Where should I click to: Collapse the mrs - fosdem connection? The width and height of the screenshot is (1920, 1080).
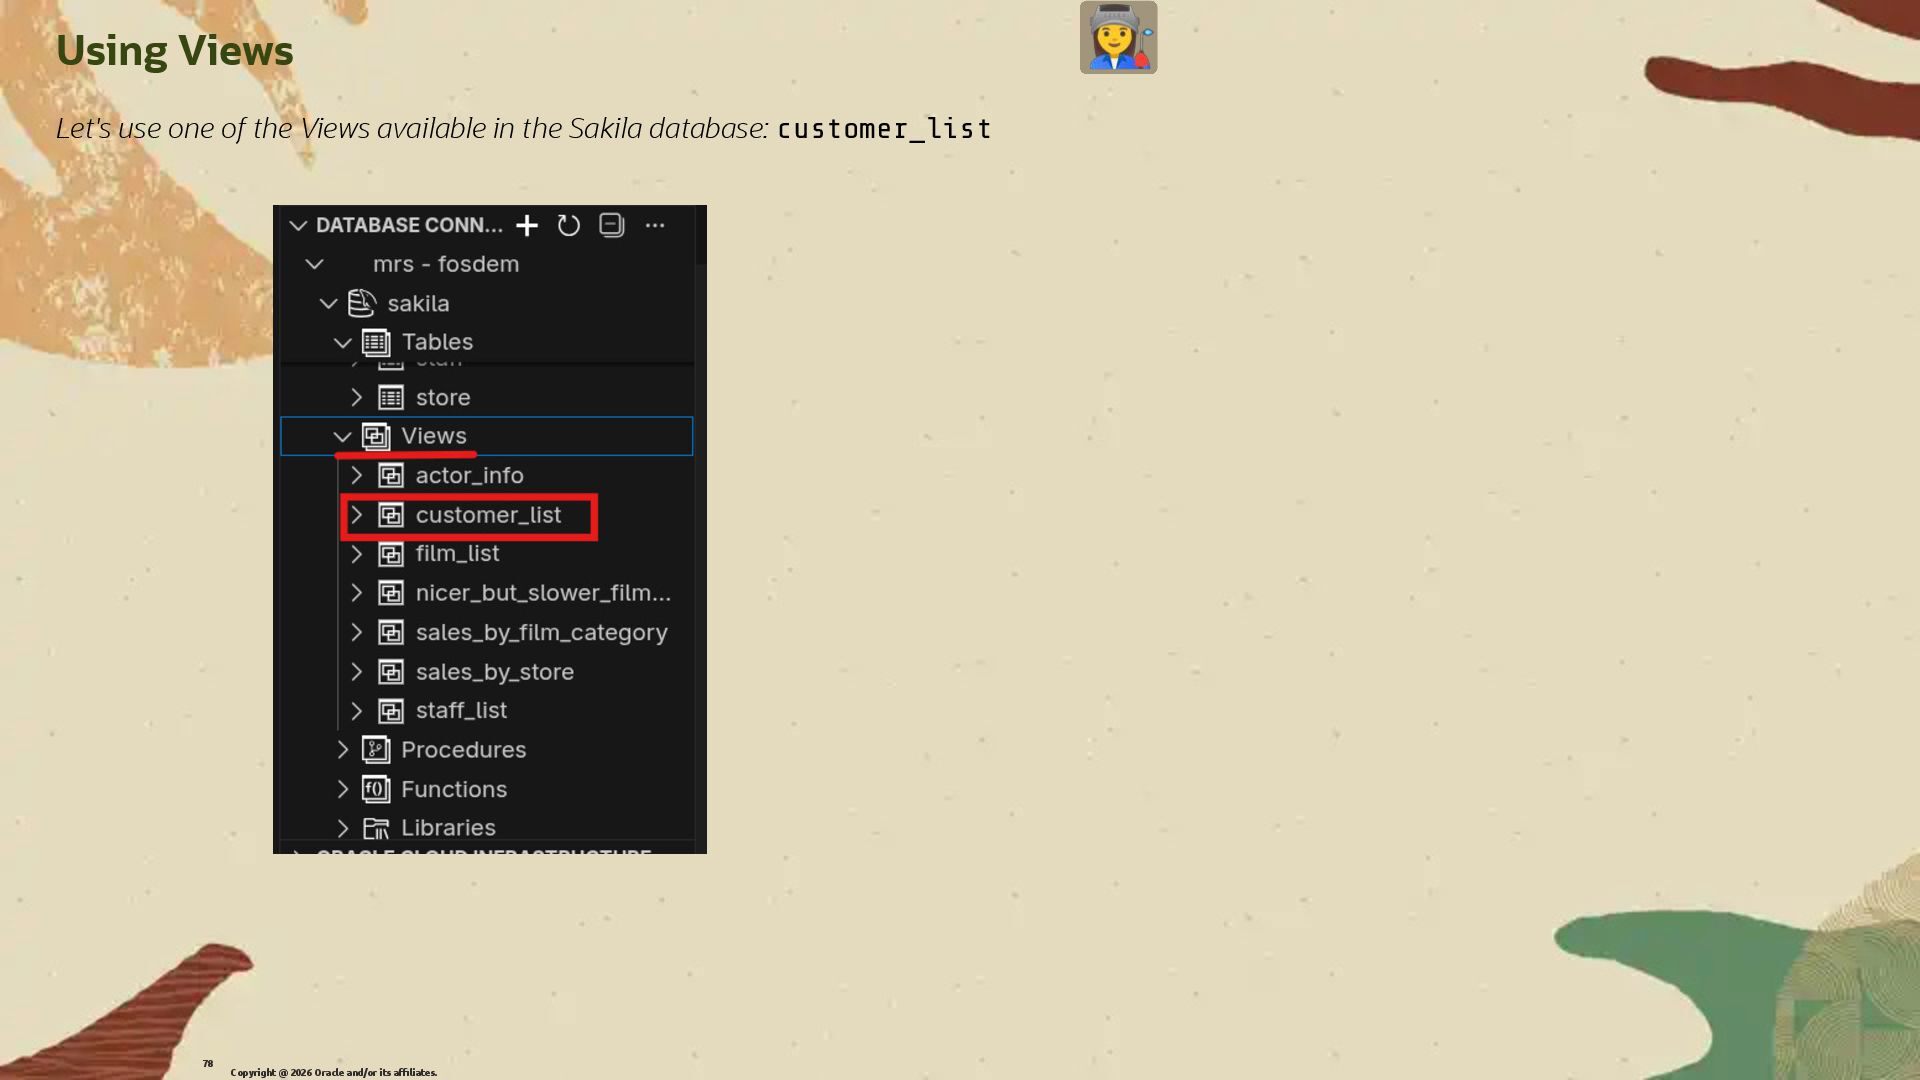click(314, 265)
